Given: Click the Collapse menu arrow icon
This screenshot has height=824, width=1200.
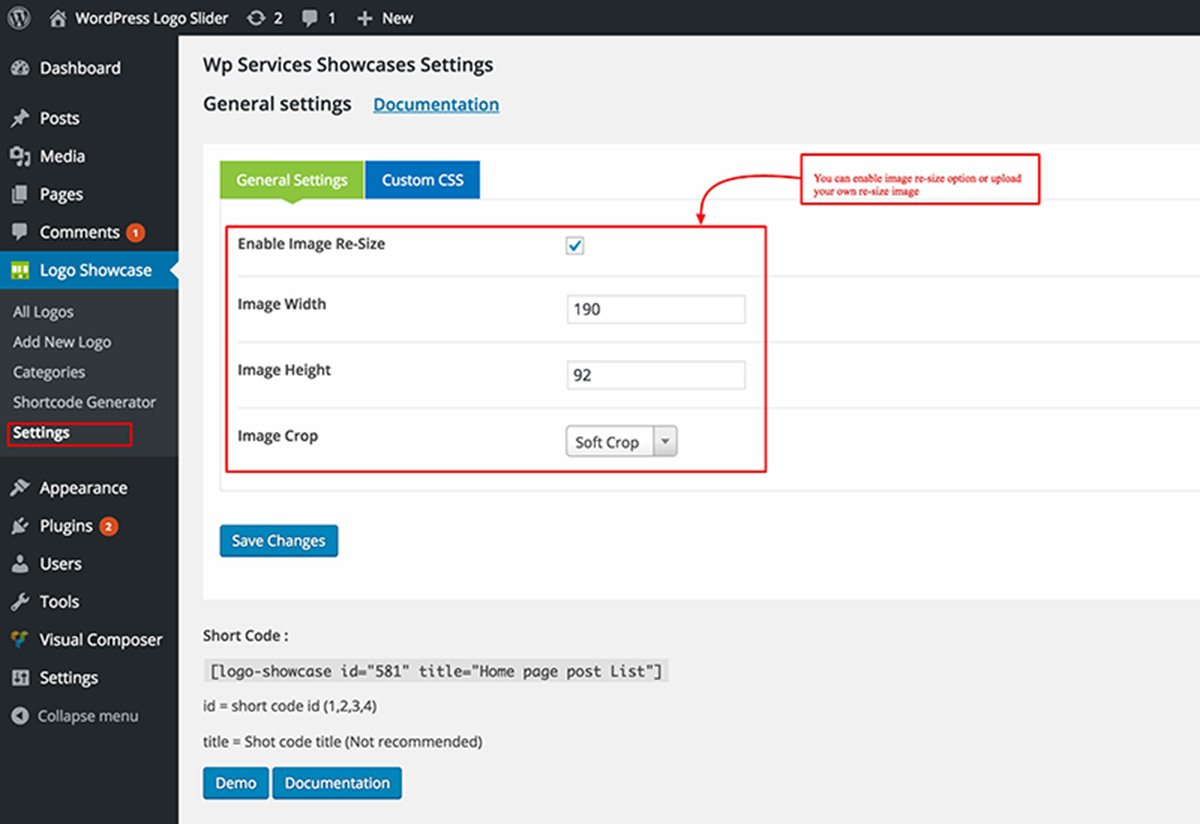Looking at the screenshot, I should click(20, 716).
